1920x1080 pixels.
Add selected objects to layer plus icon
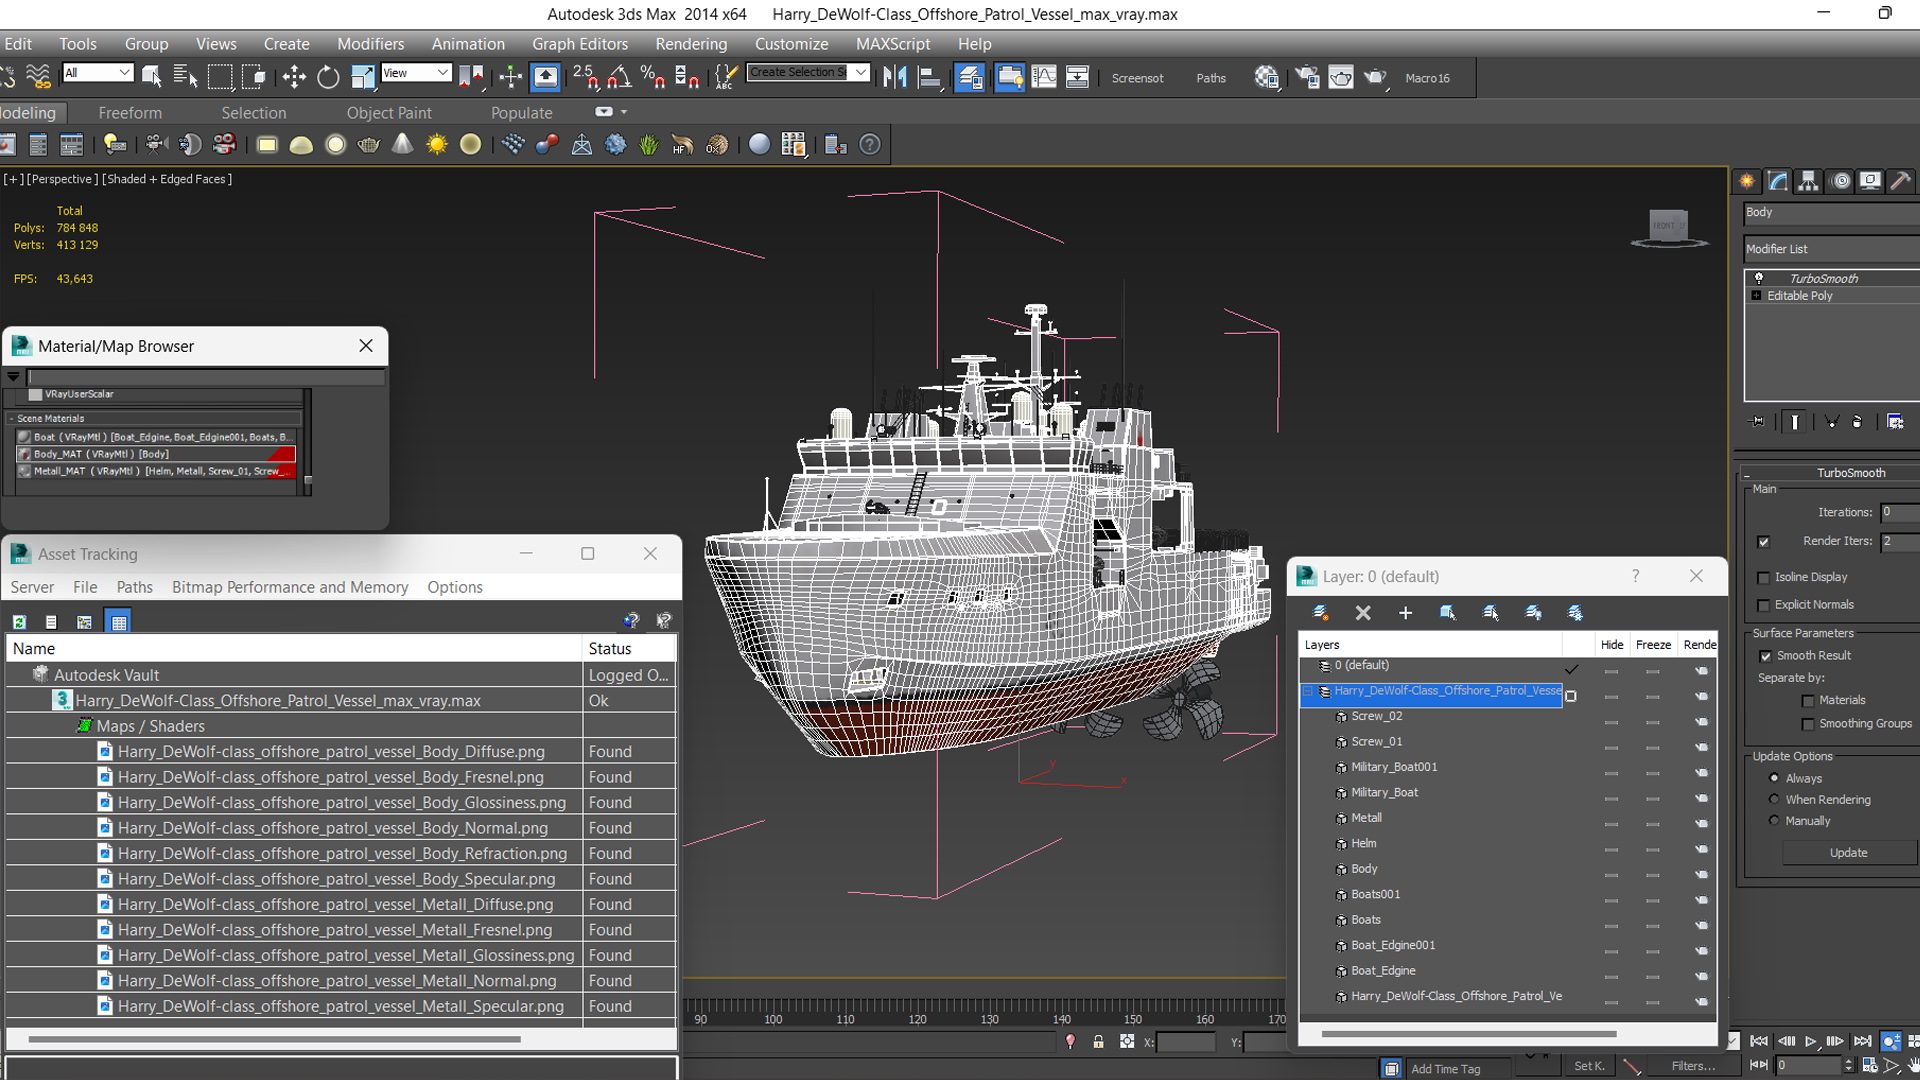point(1405,612)
